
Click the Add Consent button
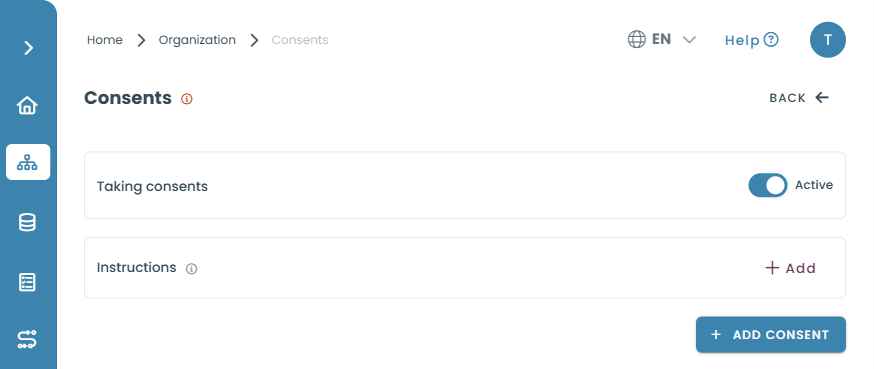pos(770,335)
